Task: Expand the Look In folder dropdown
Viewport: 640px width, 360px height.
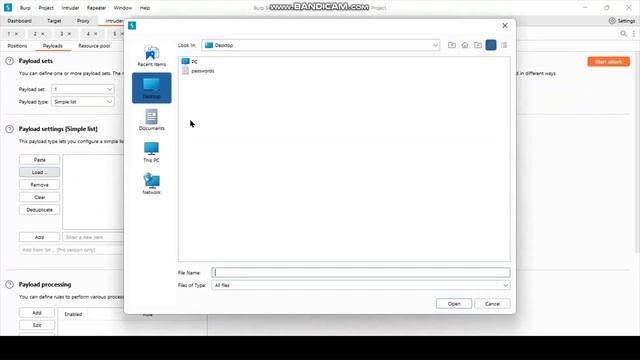Action: [x=435, y=45]
